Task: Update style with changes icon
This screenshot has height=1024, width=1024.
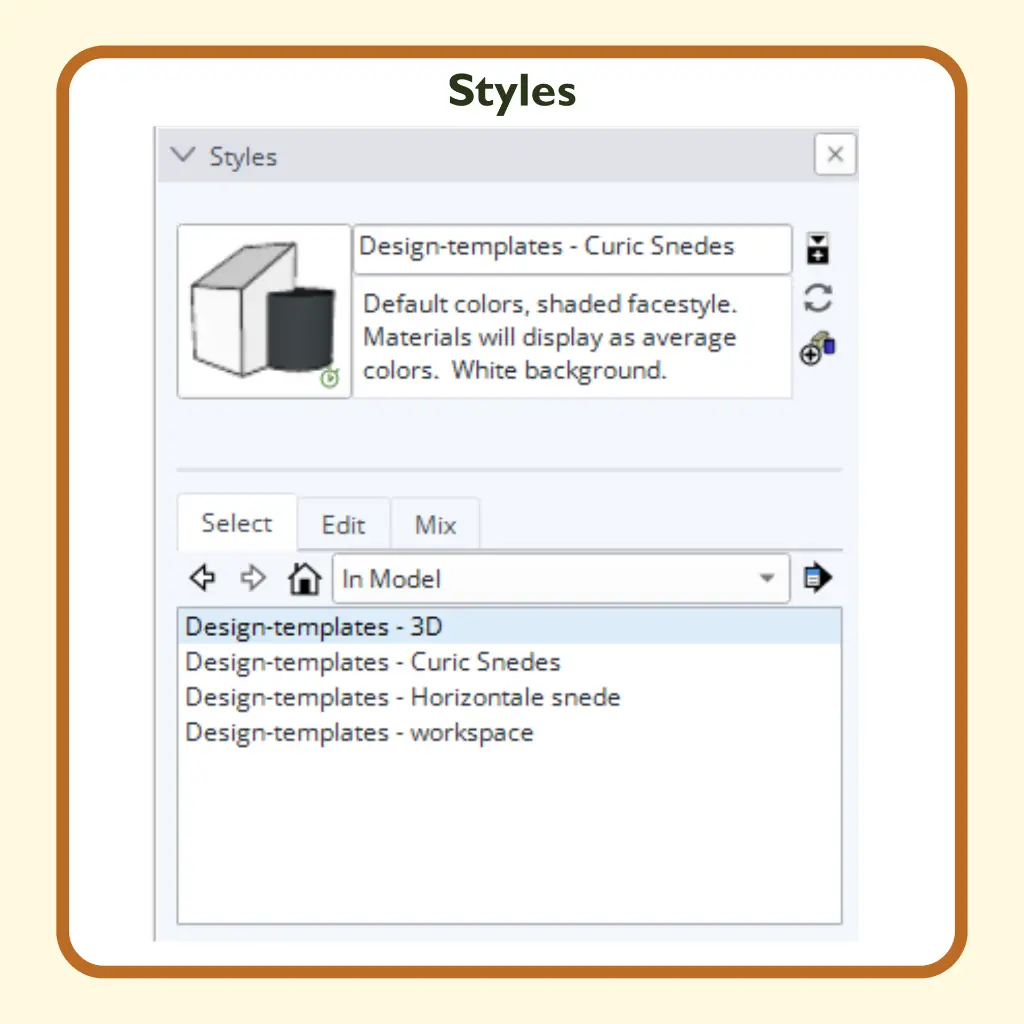Action: pos(817,298)
